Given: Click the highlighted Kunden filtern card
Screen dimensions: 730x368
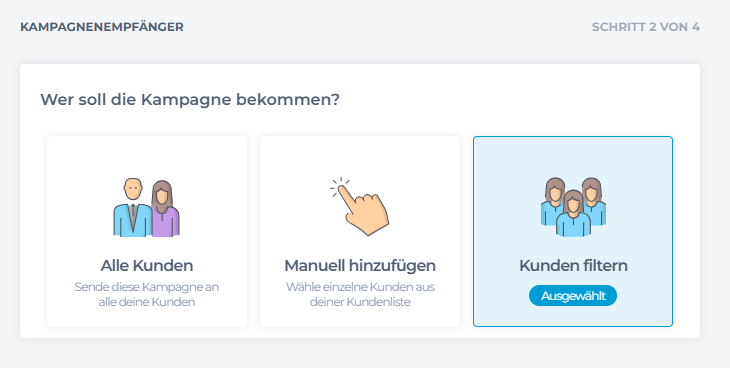Looking at the screenshot, I should pyautogui.click(x=573, y=232).
